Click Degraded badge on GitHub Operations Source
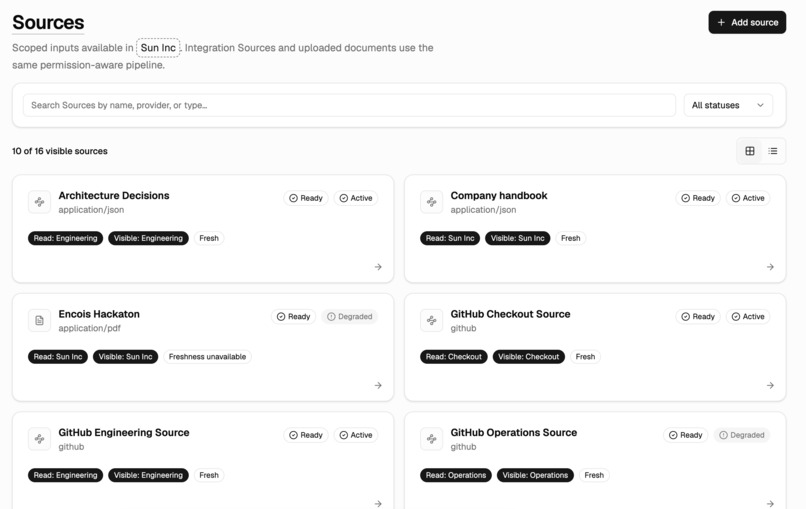 pos(742,434)
